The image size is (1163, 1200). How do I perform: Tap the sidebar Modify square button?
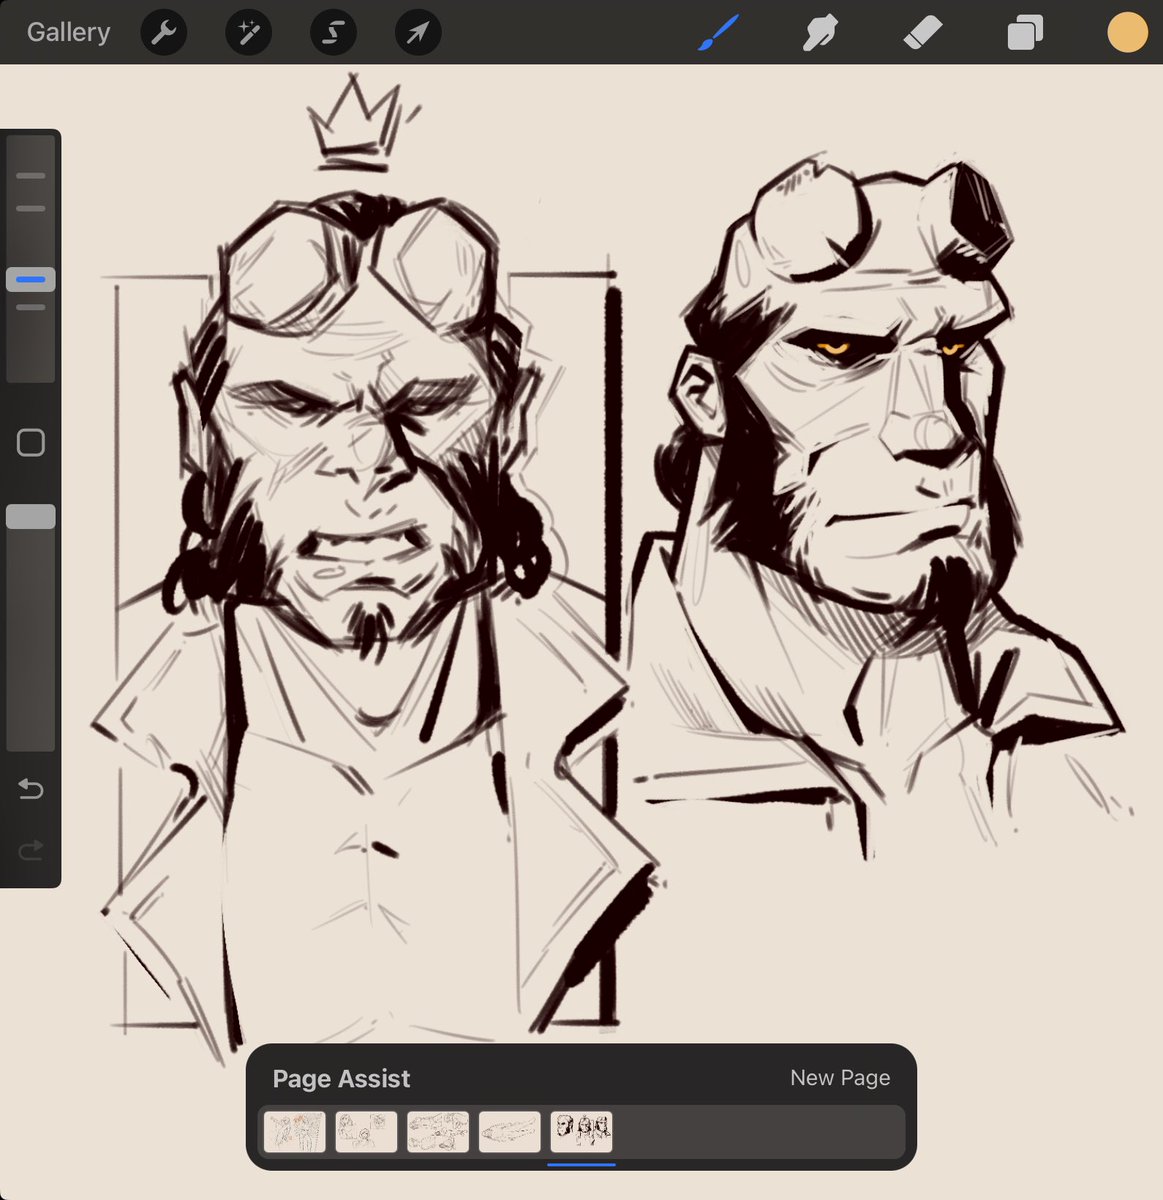point(31,443)
